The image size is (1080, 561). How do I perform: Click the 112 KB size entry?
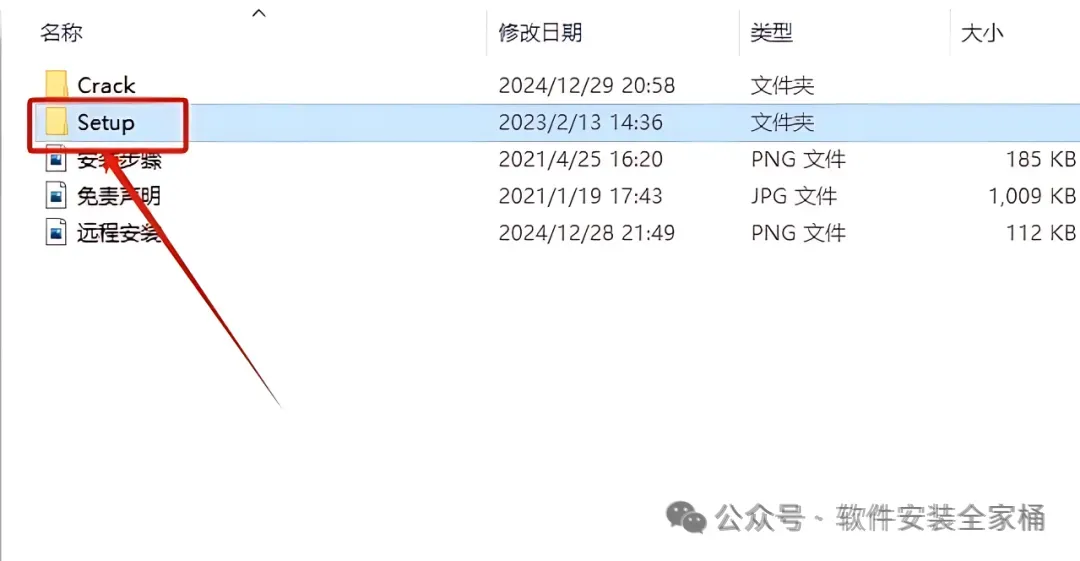1040,233
